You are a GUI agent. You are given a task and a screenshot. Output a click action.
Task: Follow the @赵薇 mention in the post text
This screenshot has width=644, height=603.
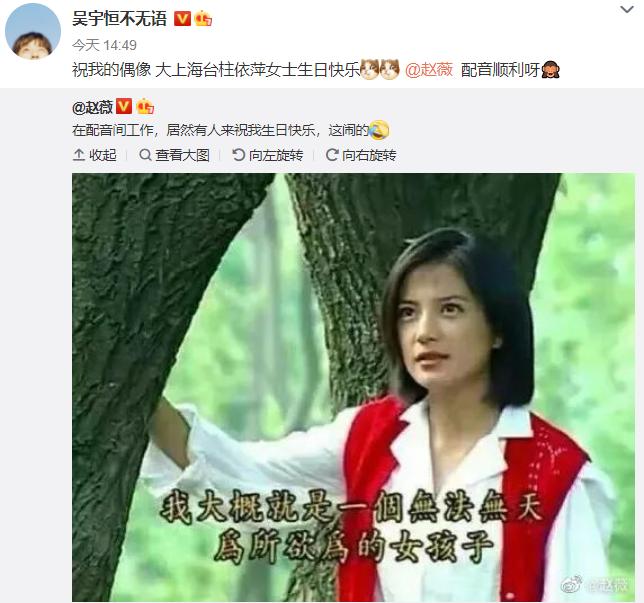point(429,69)
